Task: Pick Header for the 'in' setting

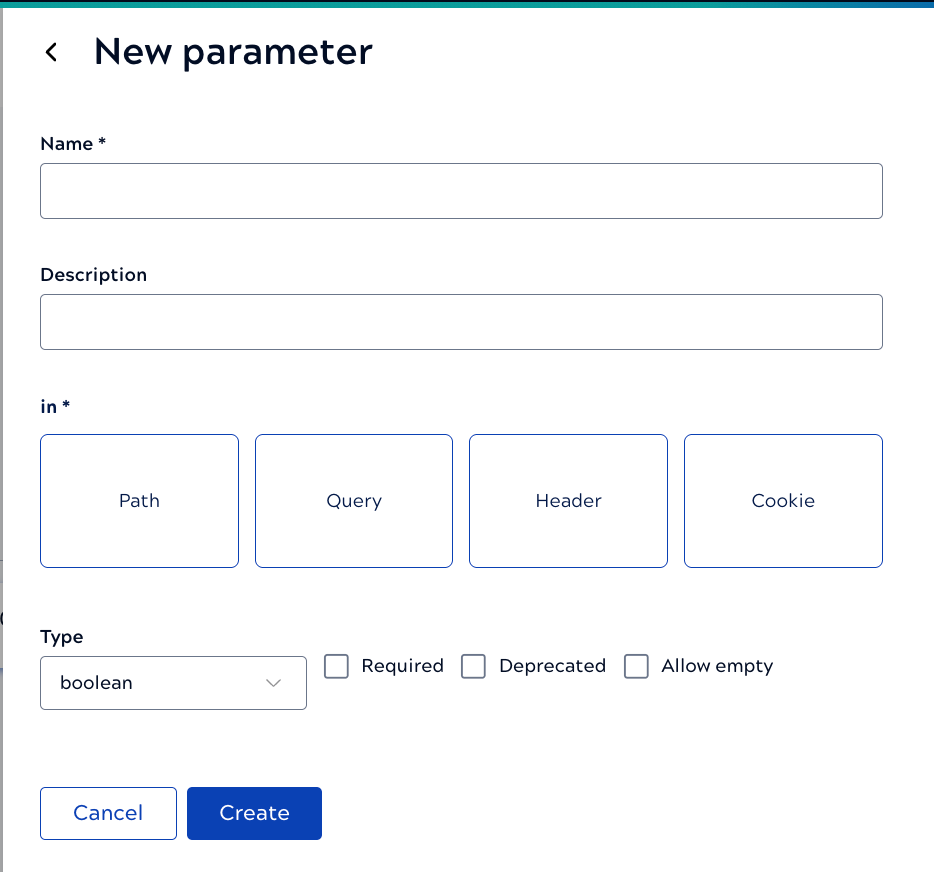Action: [568, 501]
